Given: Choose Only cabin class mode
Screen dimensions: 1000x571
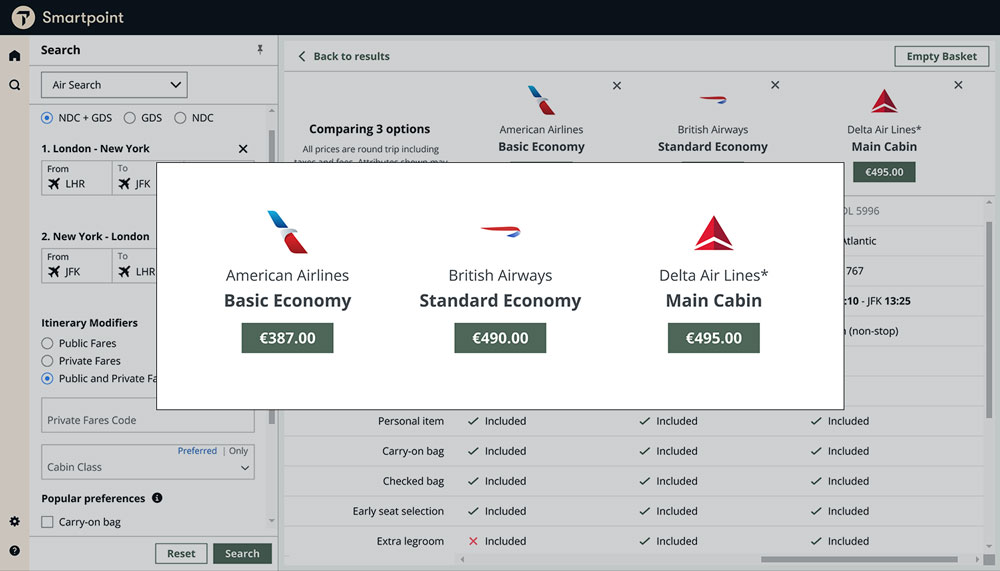Looking at the screenshot, I should point(239,450).
